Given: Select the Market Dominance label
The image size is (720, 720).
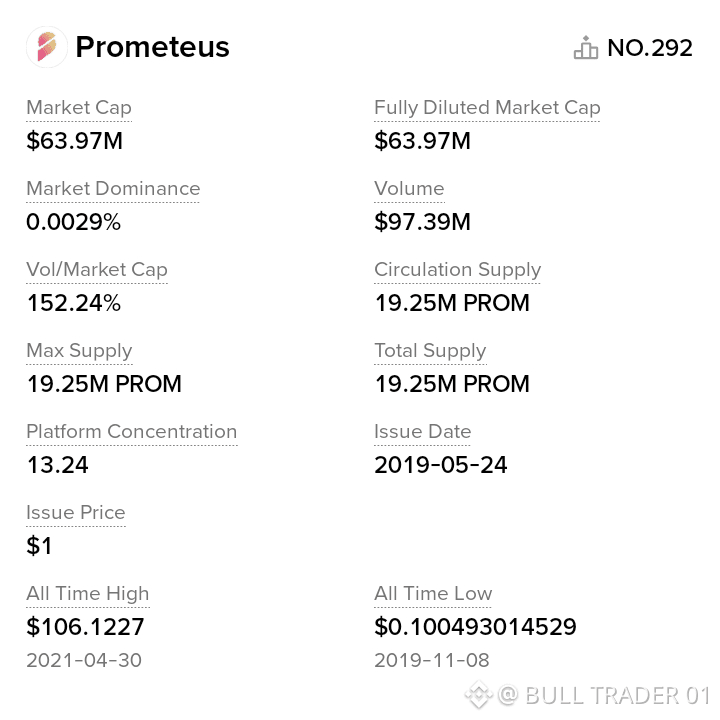Looking at the screenshot, I should point(113,188).
